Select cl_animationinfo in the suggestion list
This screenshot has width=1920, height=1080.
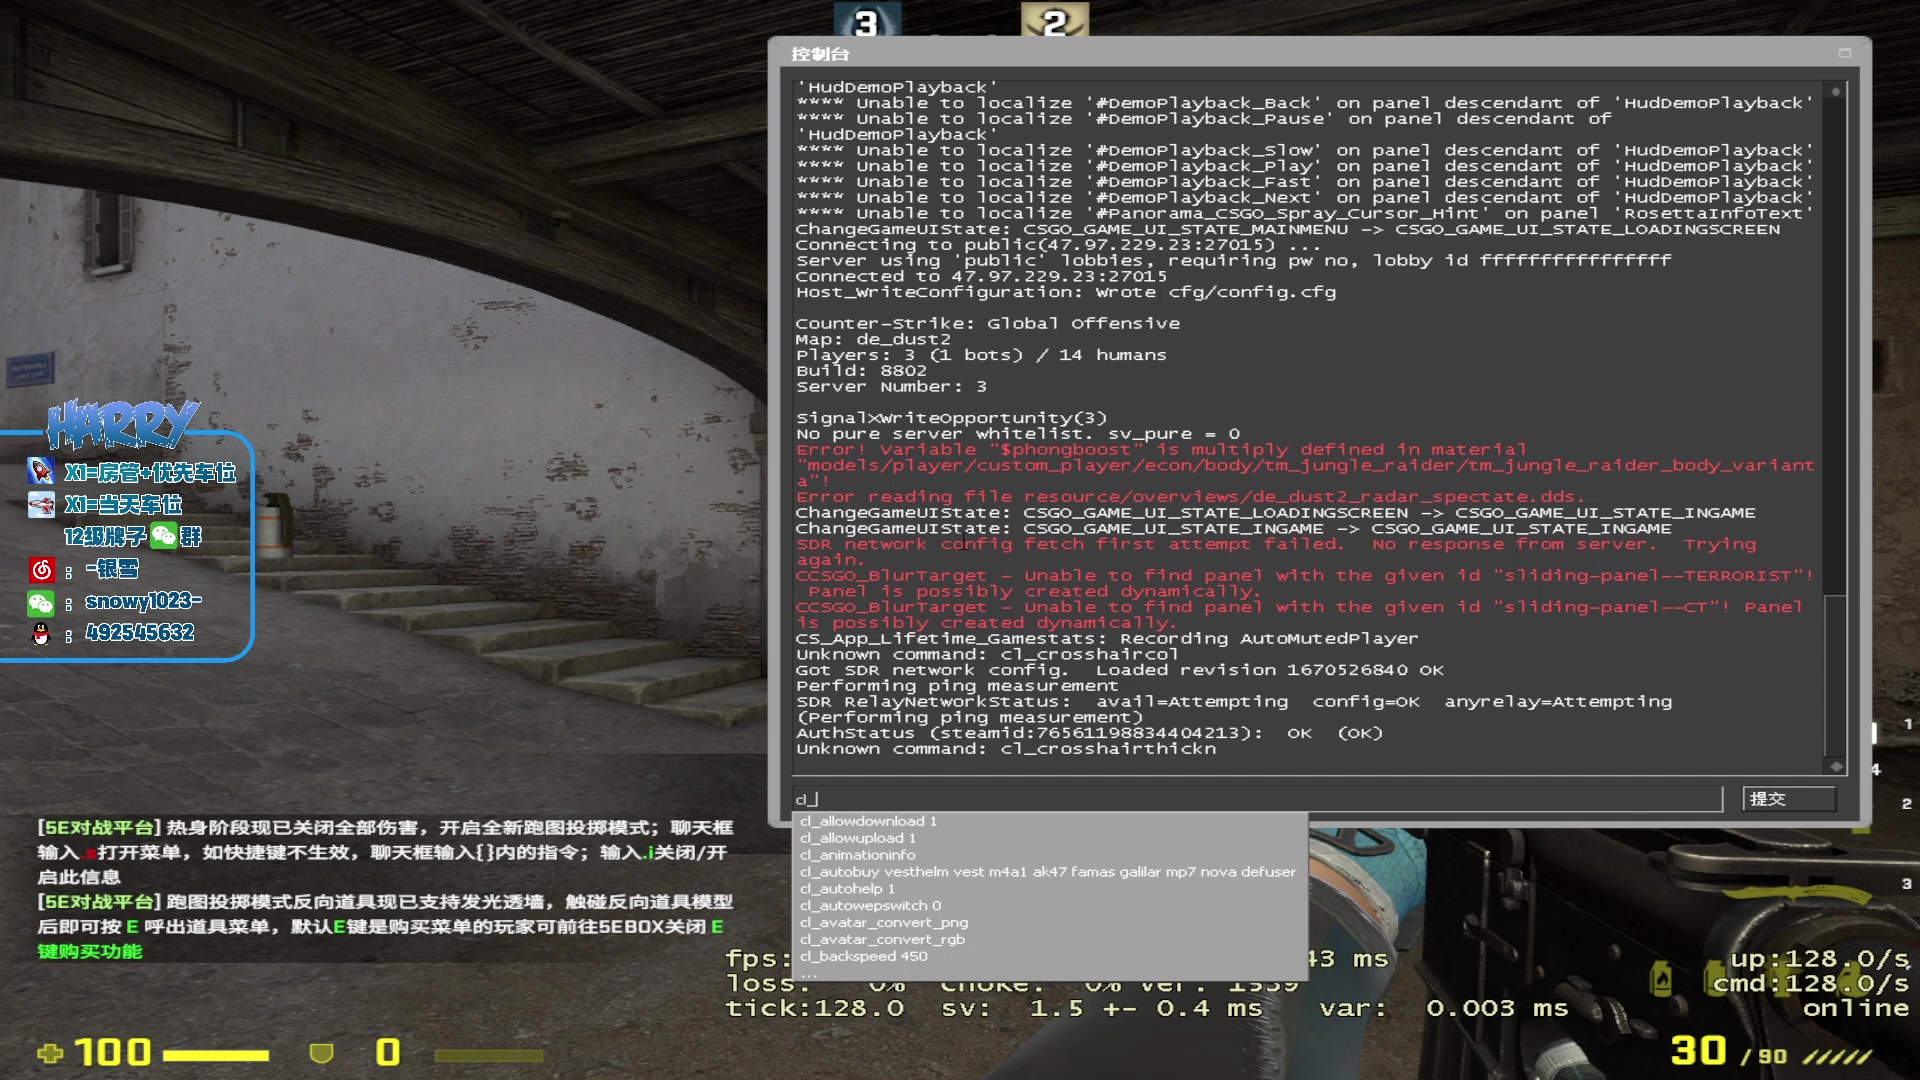[1050, 855]
